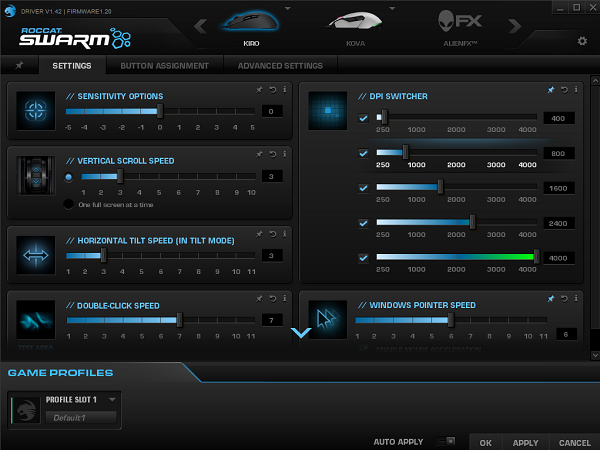Viewport: 600px width, 450px height.
Task: Uncheck the 800 DPI level checkbox
Action: pyautogui.click(x=364, y=153)
